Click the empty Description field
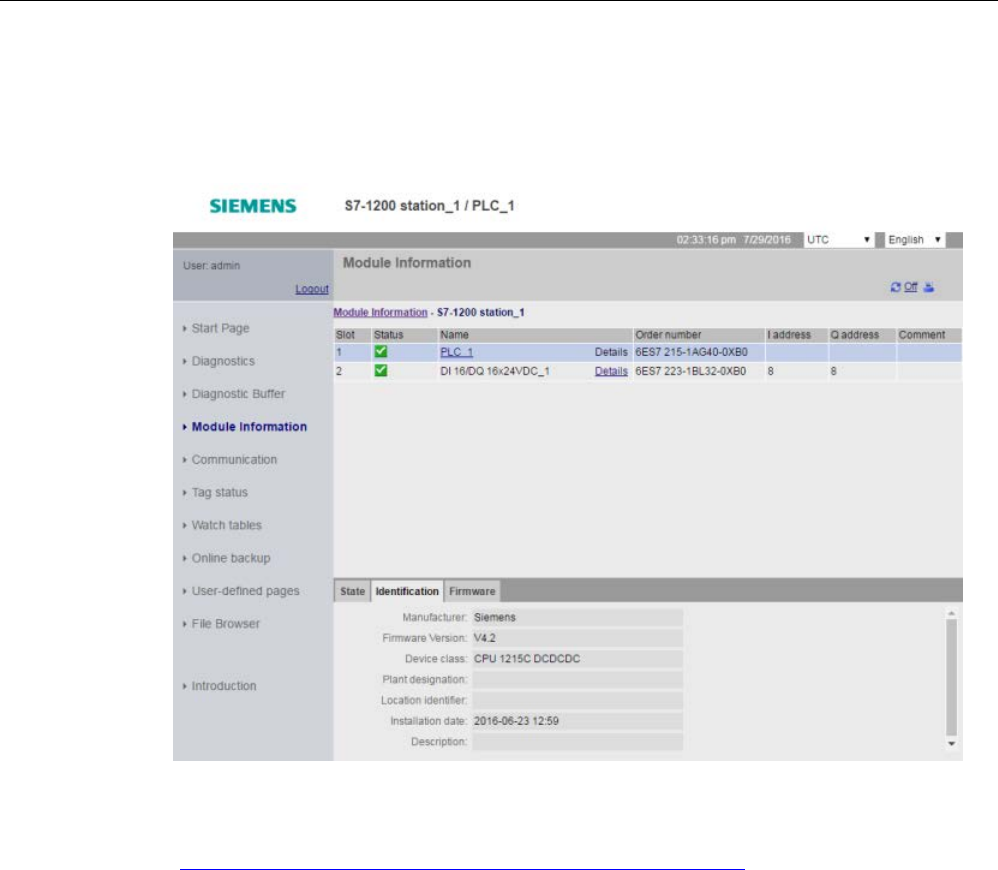Screen dimensions: 998x870 (x=577, y=741)
